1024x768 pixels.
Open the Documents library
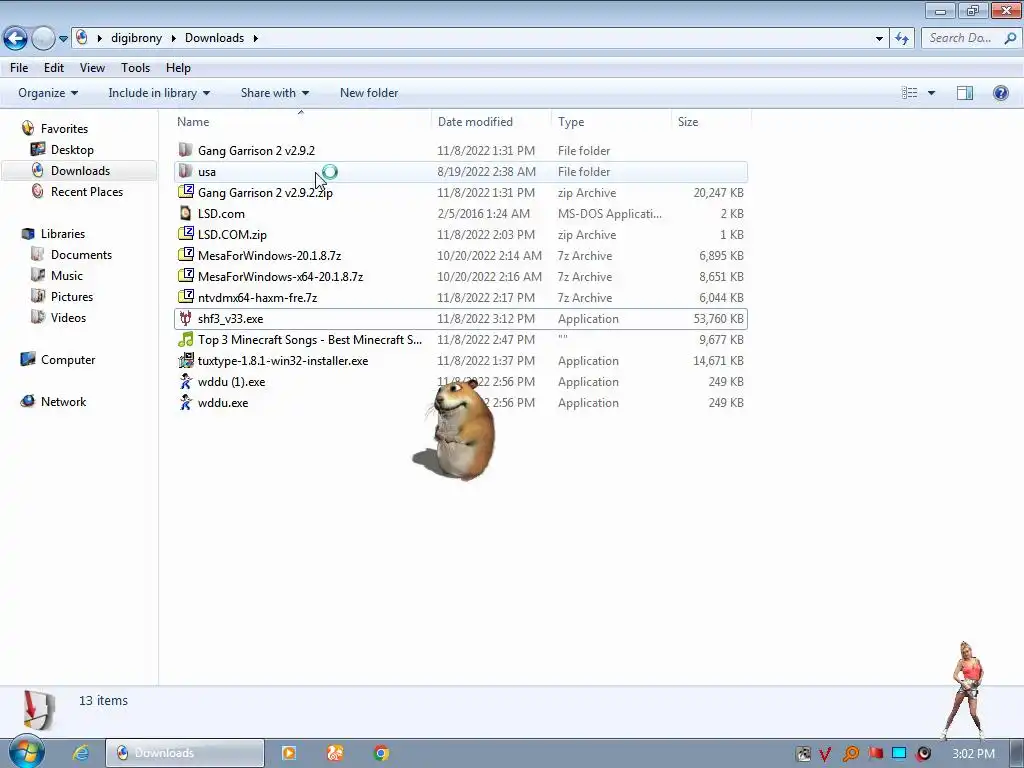coord(81,255)
